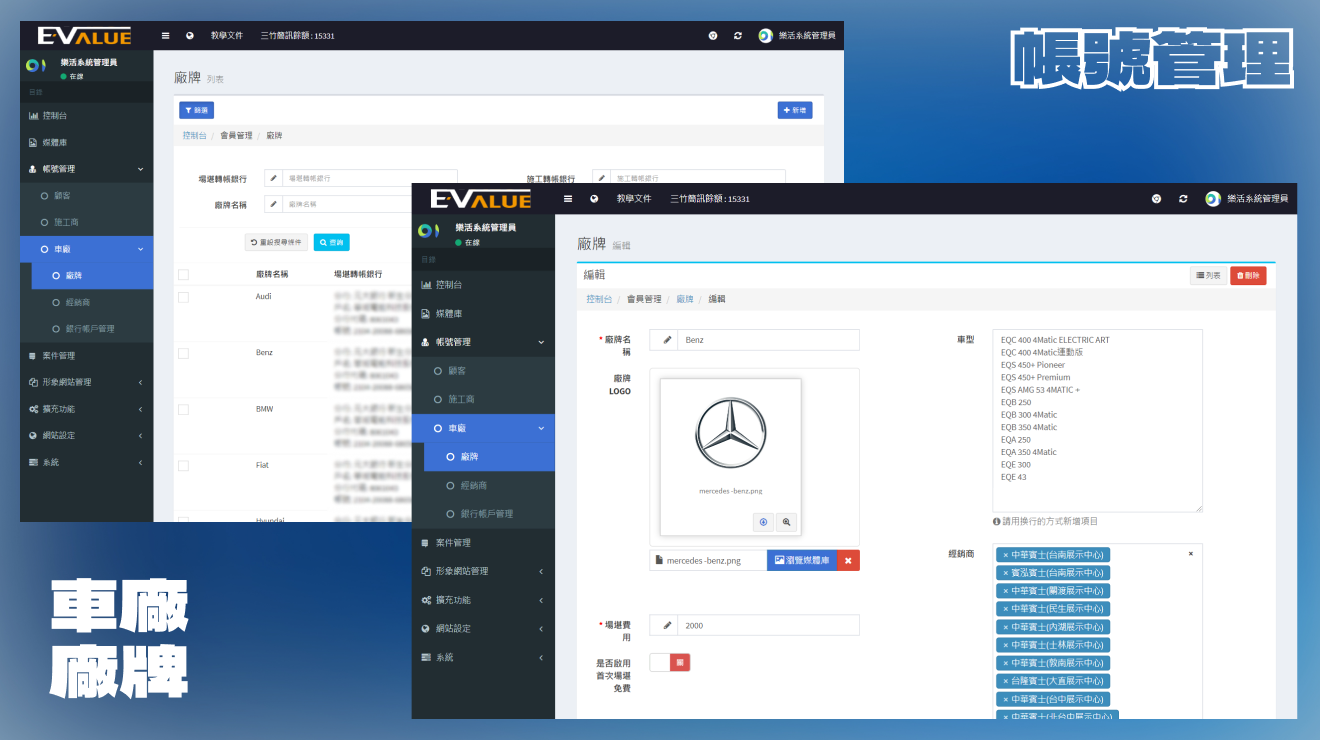Clear all dealers with the small X

point(1190,553)
